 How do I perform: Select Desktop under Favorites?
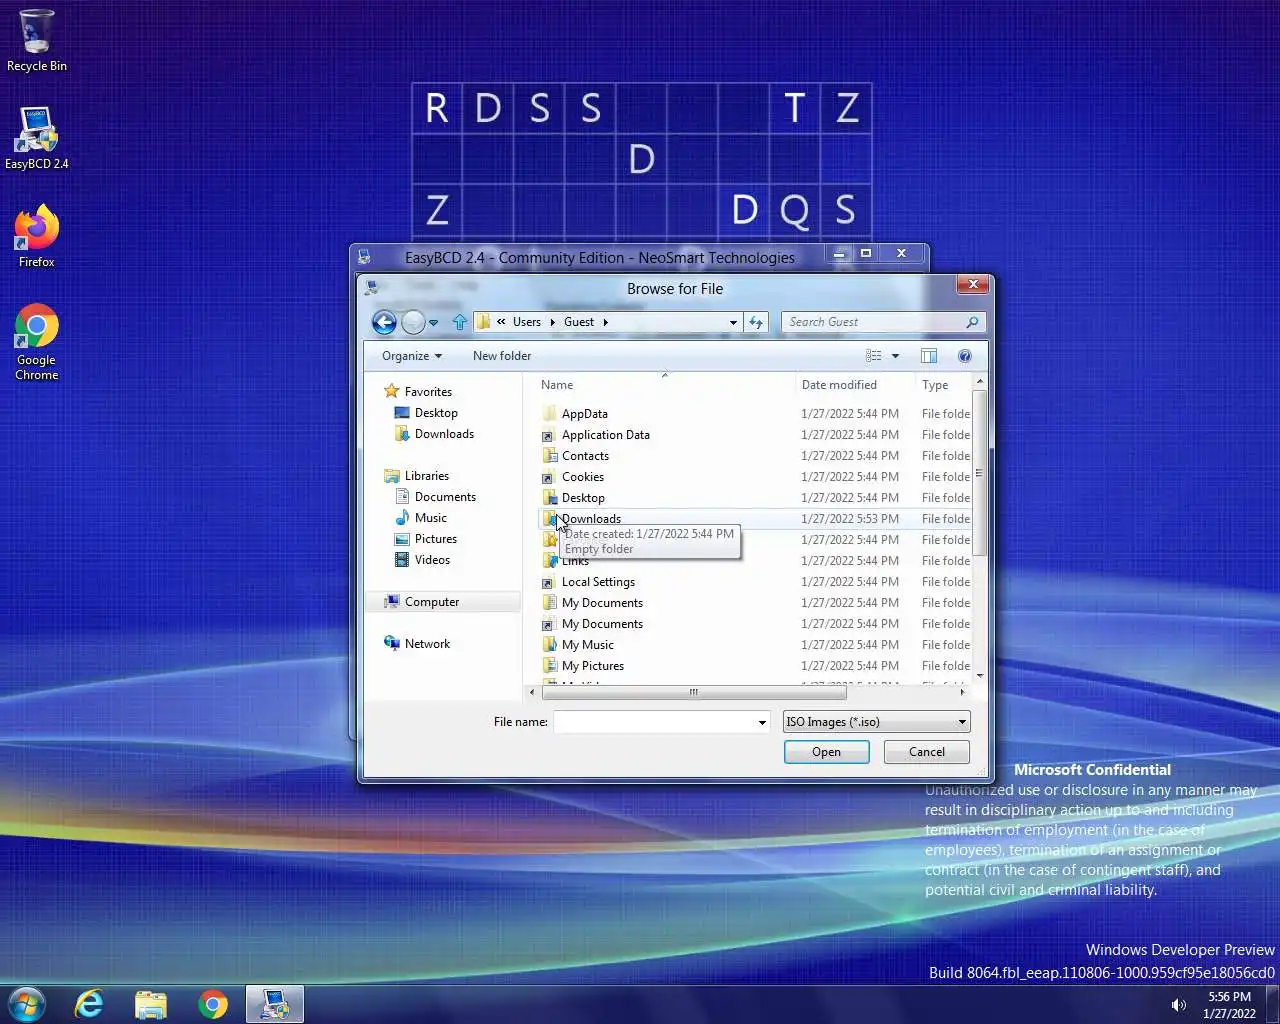(x=426, y=413)
